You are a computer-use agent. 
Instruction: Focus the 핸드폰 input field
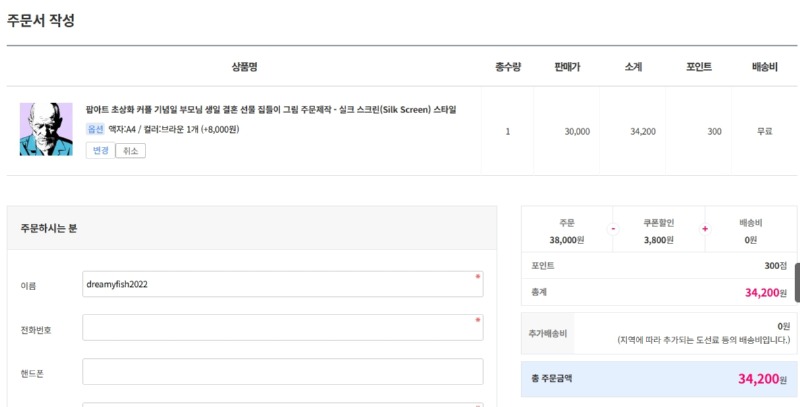pos(283,372)
